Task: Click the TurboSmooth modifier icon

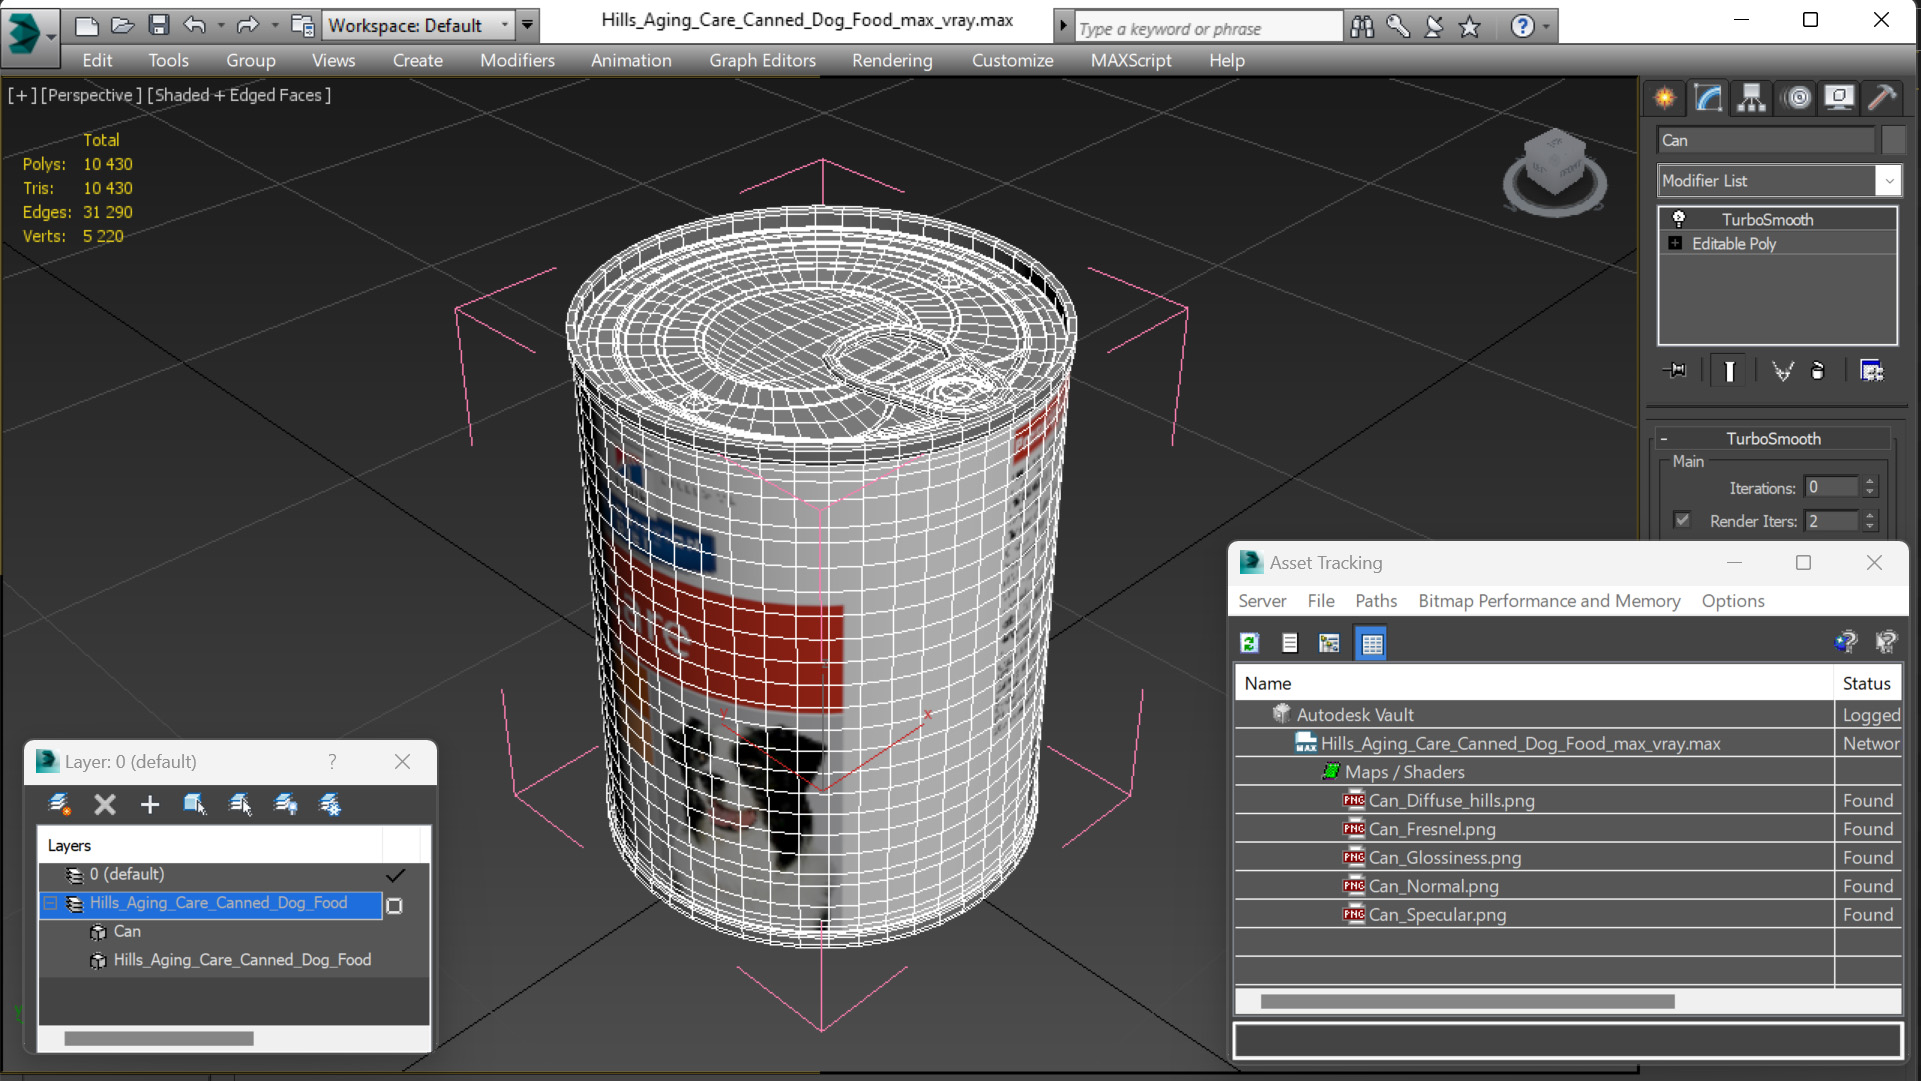Action: pos(1677,218)
